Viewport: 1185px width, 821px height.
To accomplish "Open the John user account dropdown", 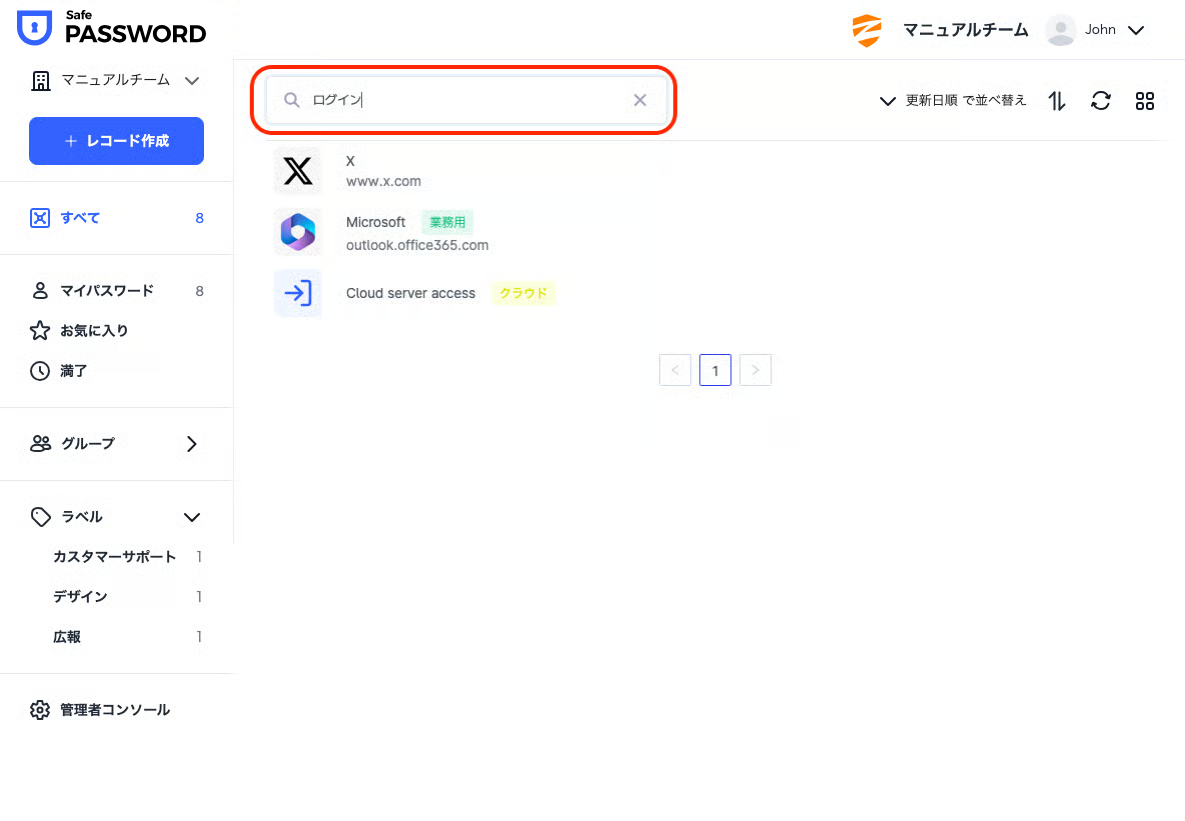I will click(1095, 30).
